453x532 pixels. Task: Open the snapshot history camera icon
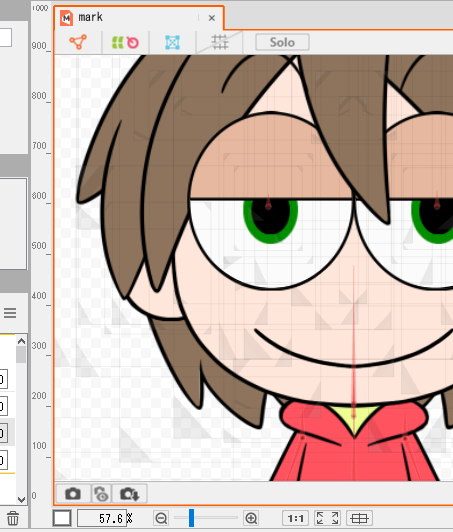pos(101,494)
